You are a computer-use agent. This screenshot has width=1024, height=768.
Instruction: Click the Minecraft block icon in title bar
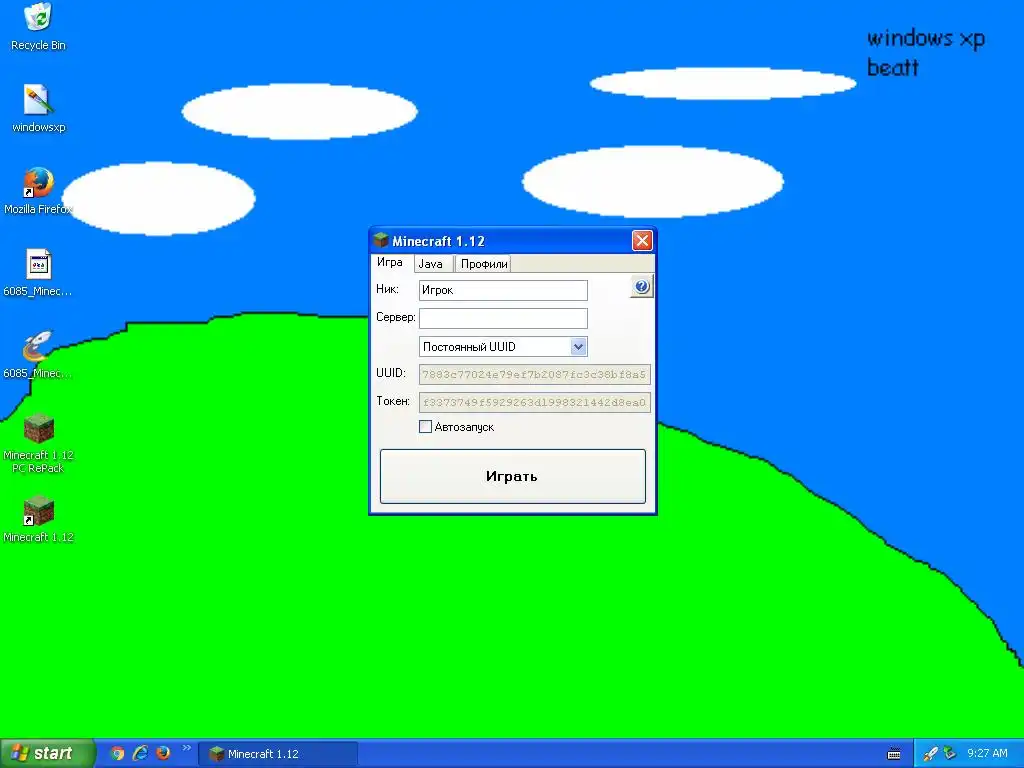pyautogui.click(x=381, y=240)
